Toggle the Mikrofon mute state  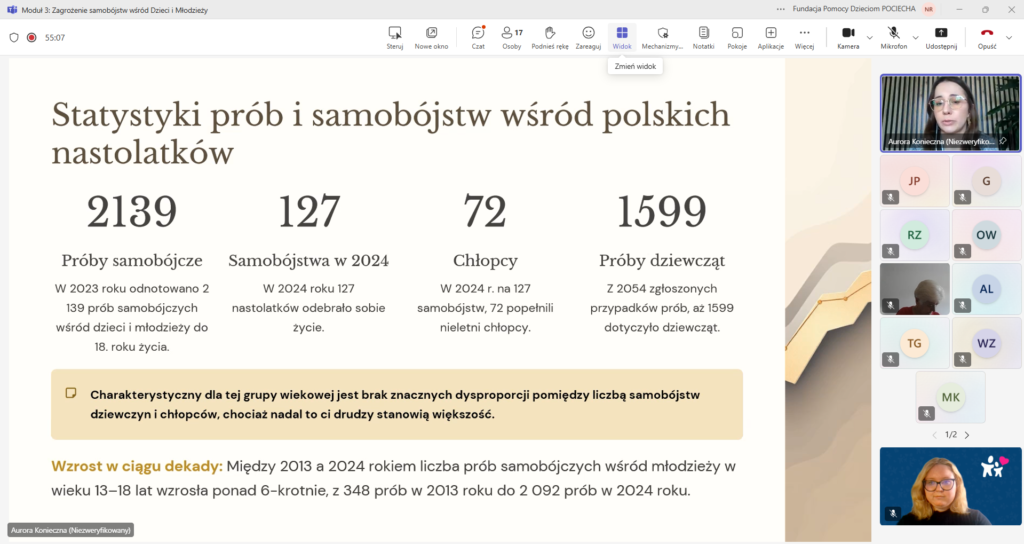tap(893, 37)
